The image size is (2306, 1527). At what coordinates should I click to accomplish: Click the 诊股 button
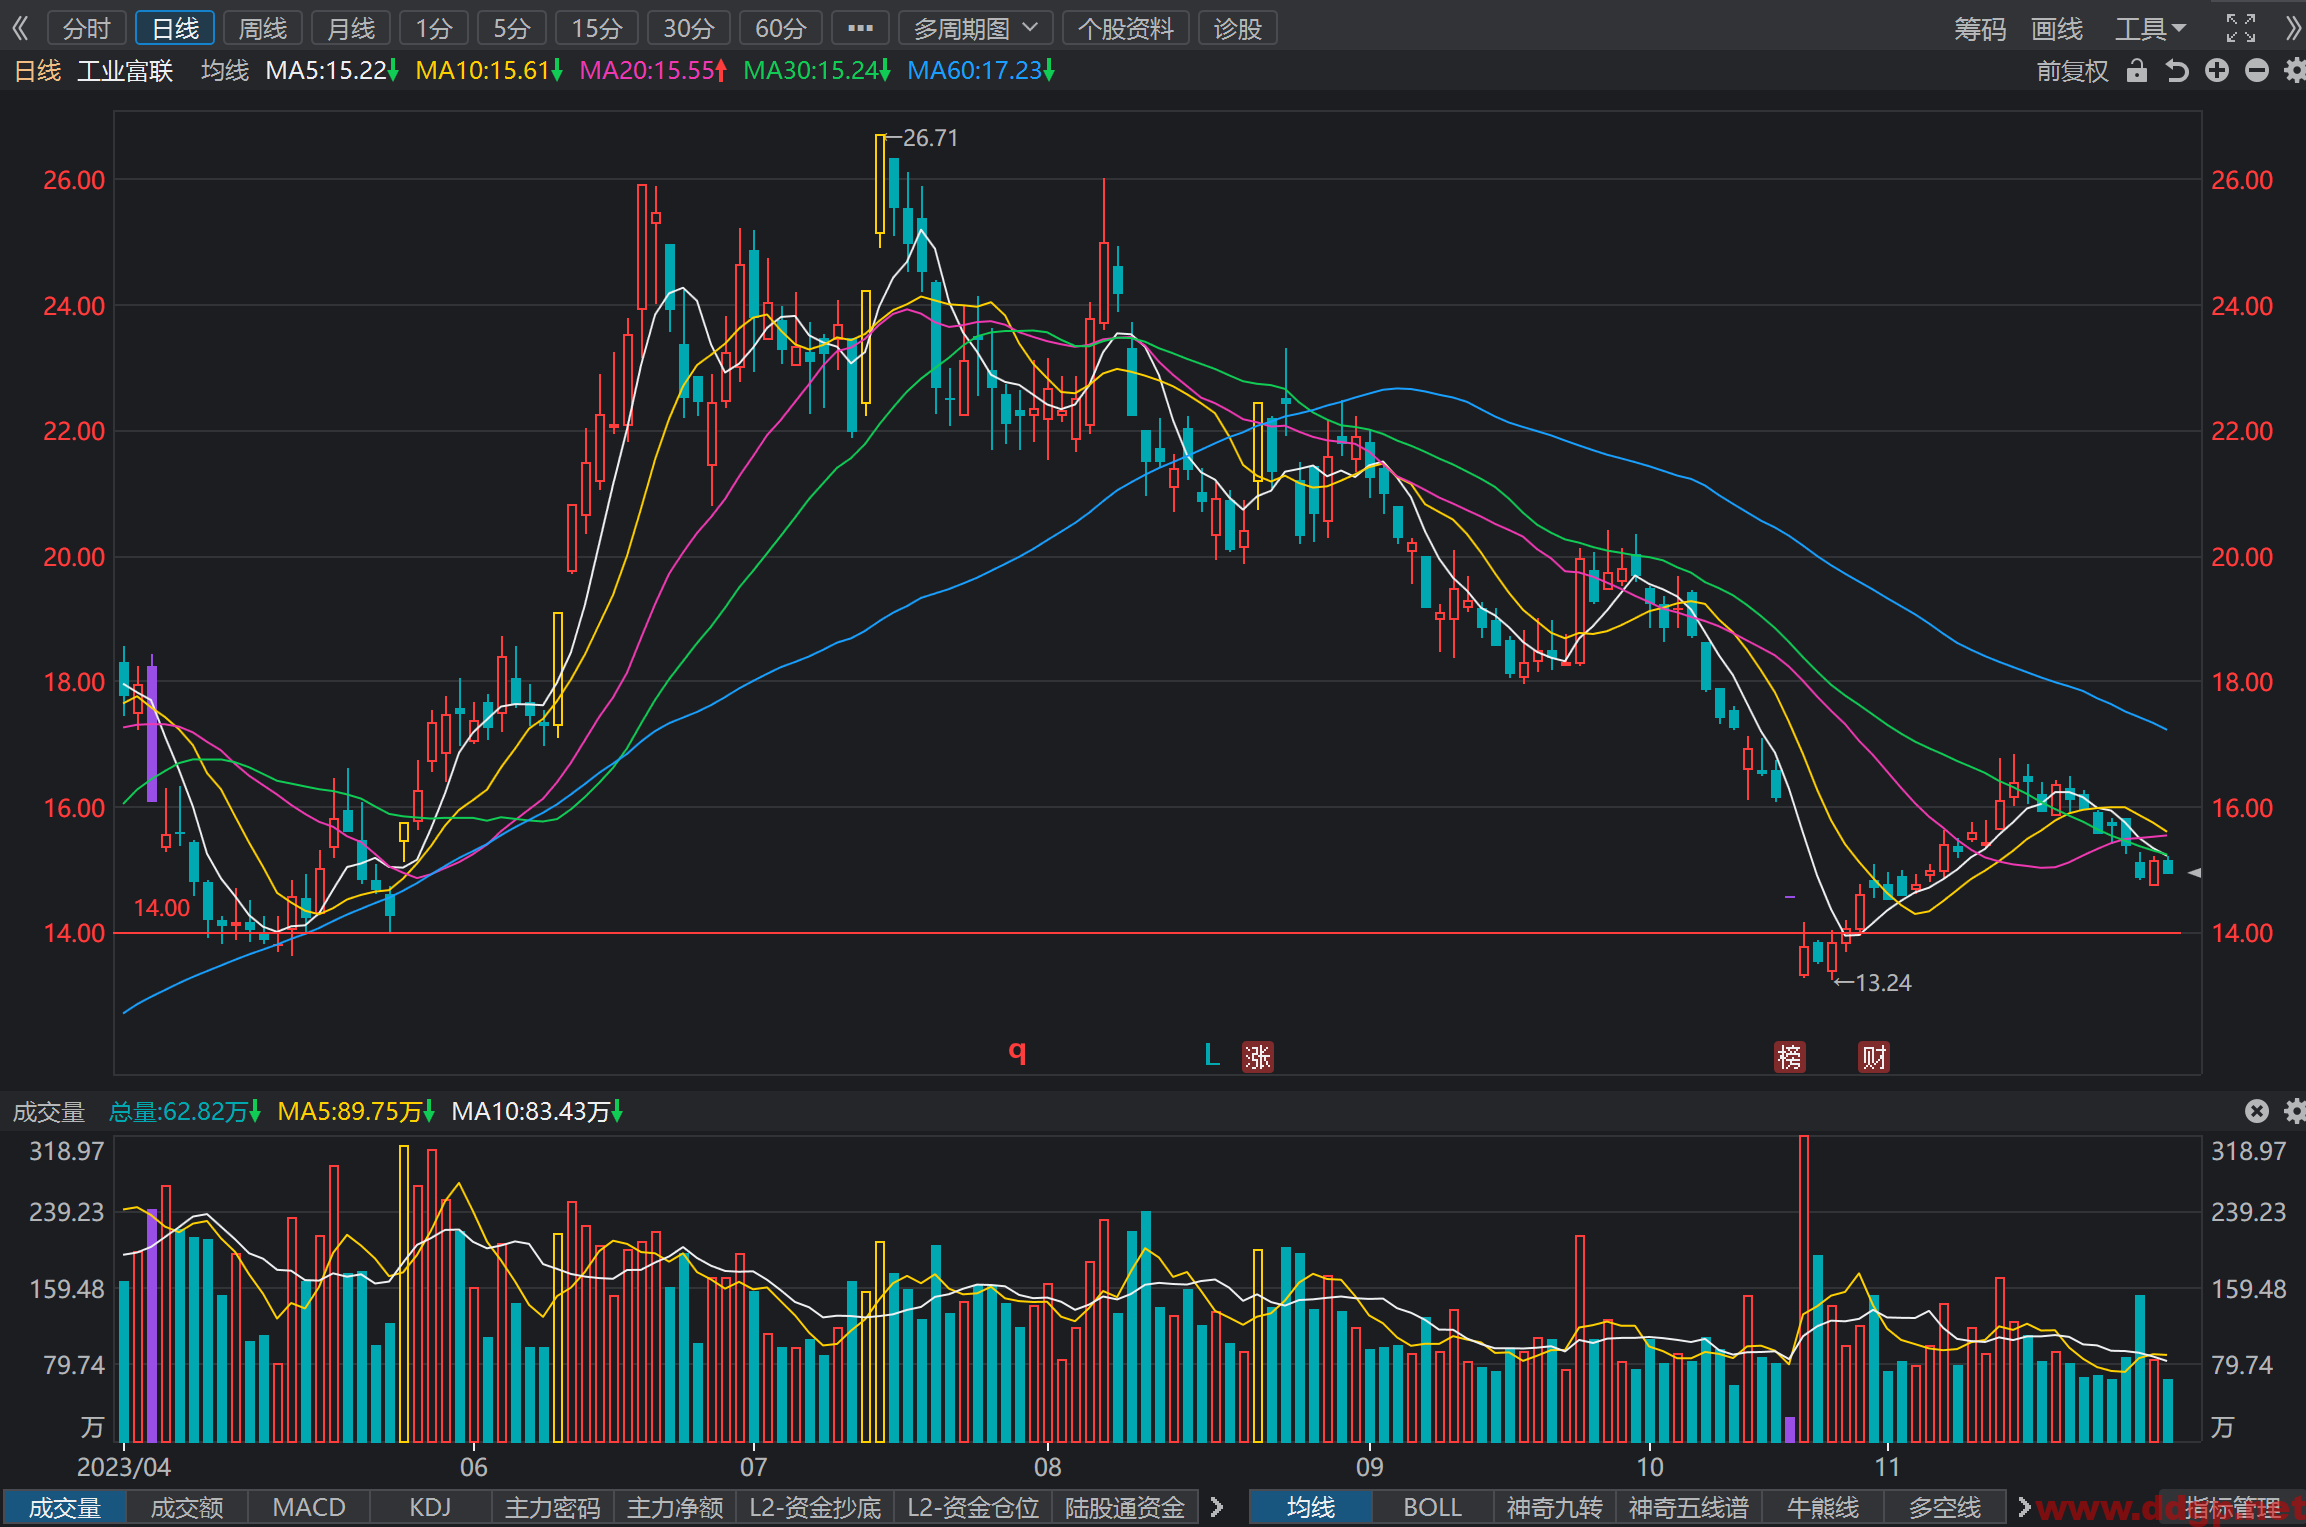(x=1237, y=28)
